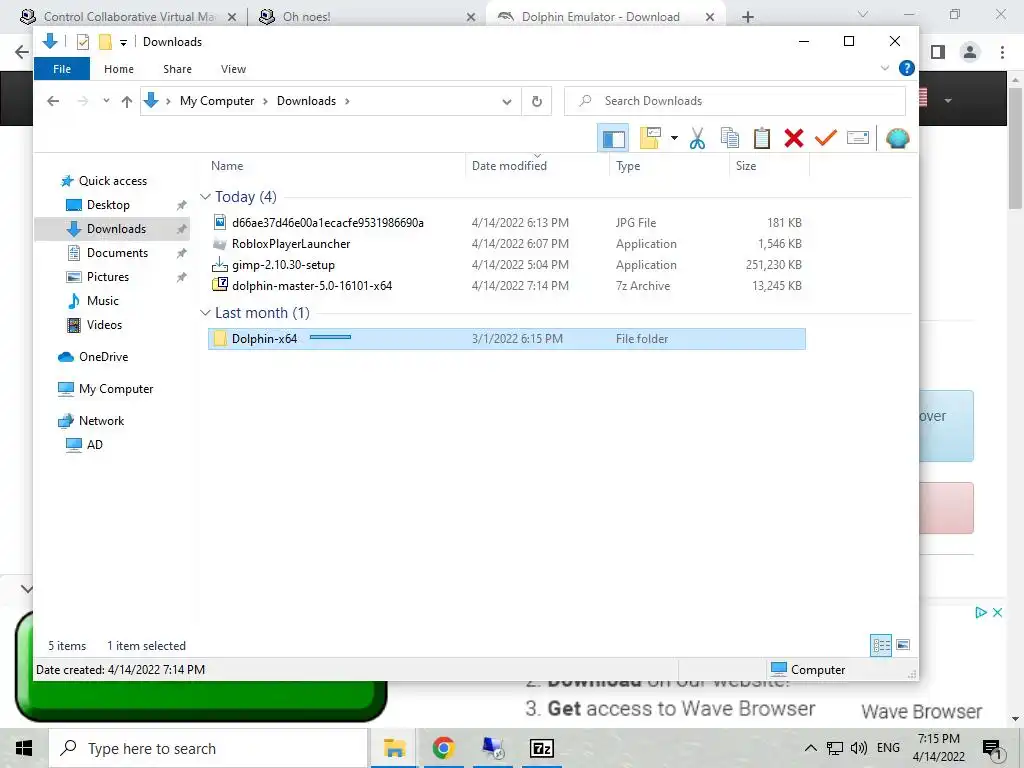
Task: Open Music in the navigation pane
Action: (x=103, y=301)
